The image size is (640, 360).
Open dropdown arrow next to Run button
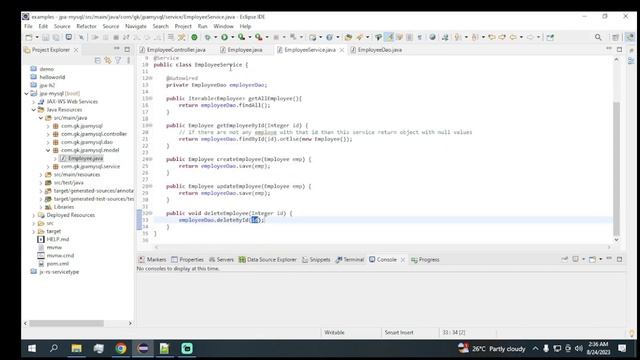pyautogui.click(x=233, y=38)
